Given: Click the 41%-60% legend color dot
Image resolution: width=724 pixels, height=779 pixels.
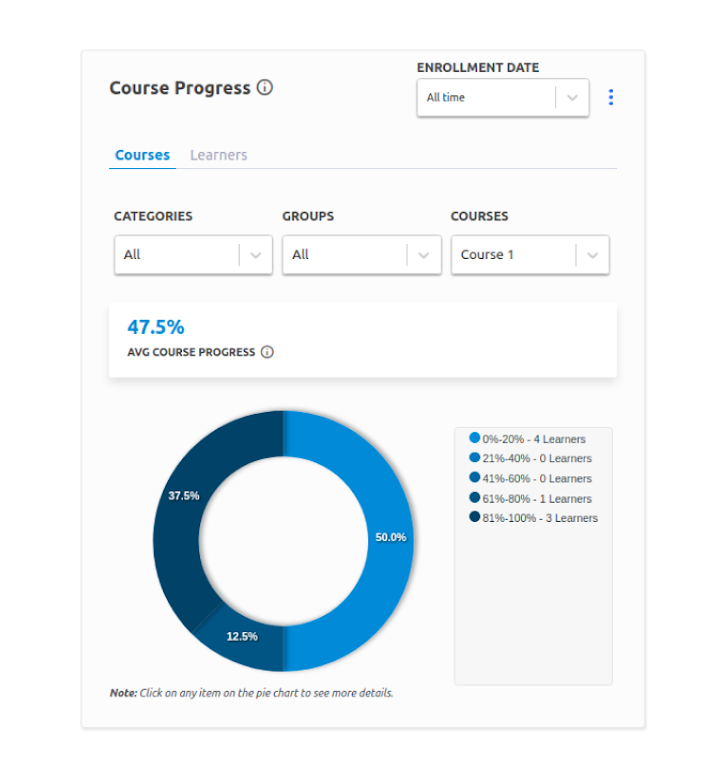Looking at the screenshot, I should 474,478.
